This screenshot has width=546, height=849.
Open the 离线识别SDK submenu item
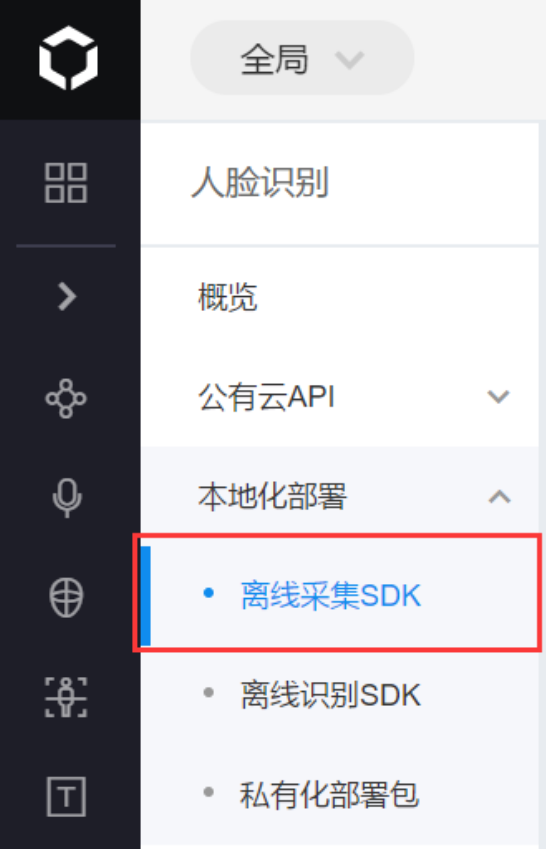330,695
